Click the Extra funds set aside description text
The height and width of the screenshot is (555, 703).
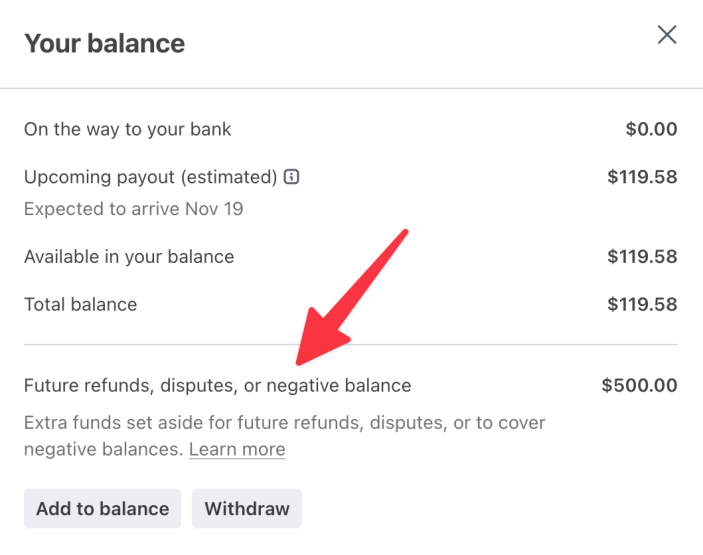pos(285,423)
